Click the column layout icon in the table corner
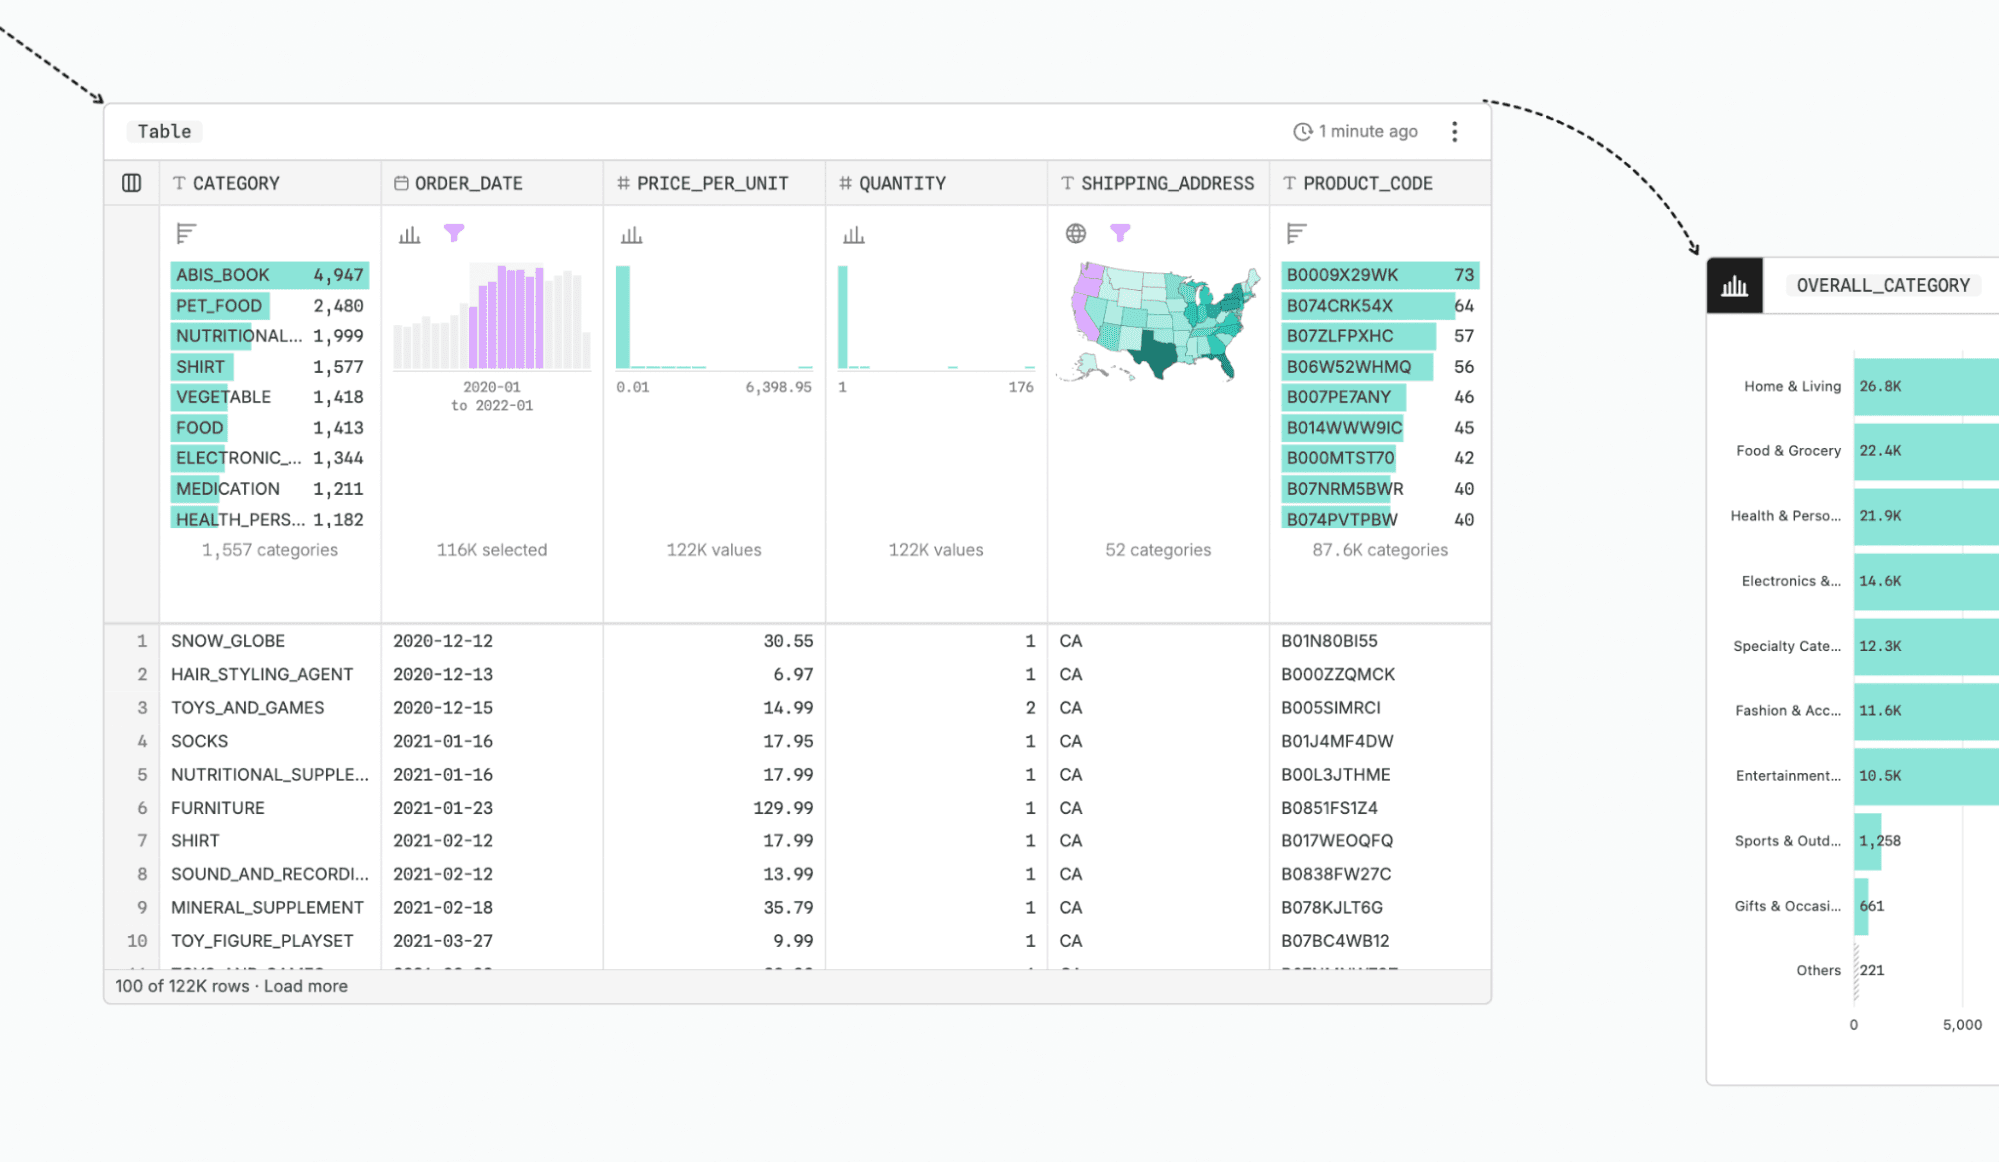1999x1162 pixels. click(x=131, y=182)
